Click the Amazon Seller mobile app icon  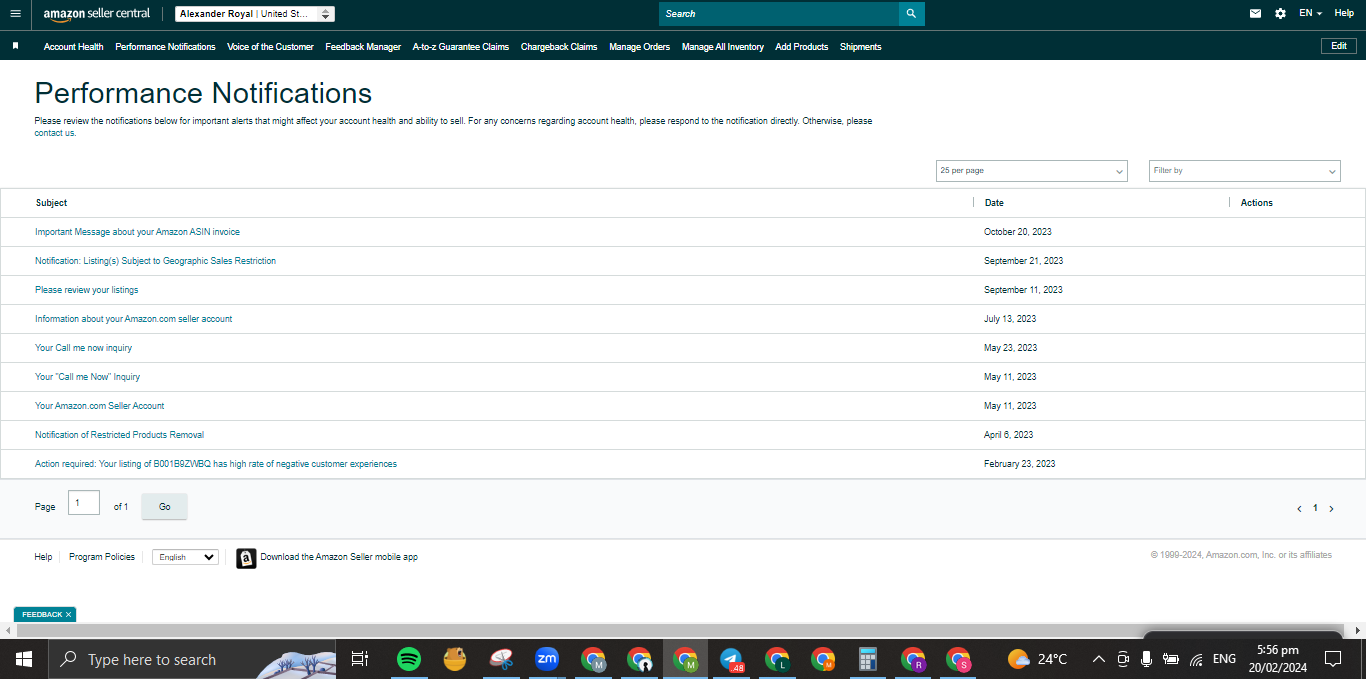pyautogui.click(x=246, y=558)
